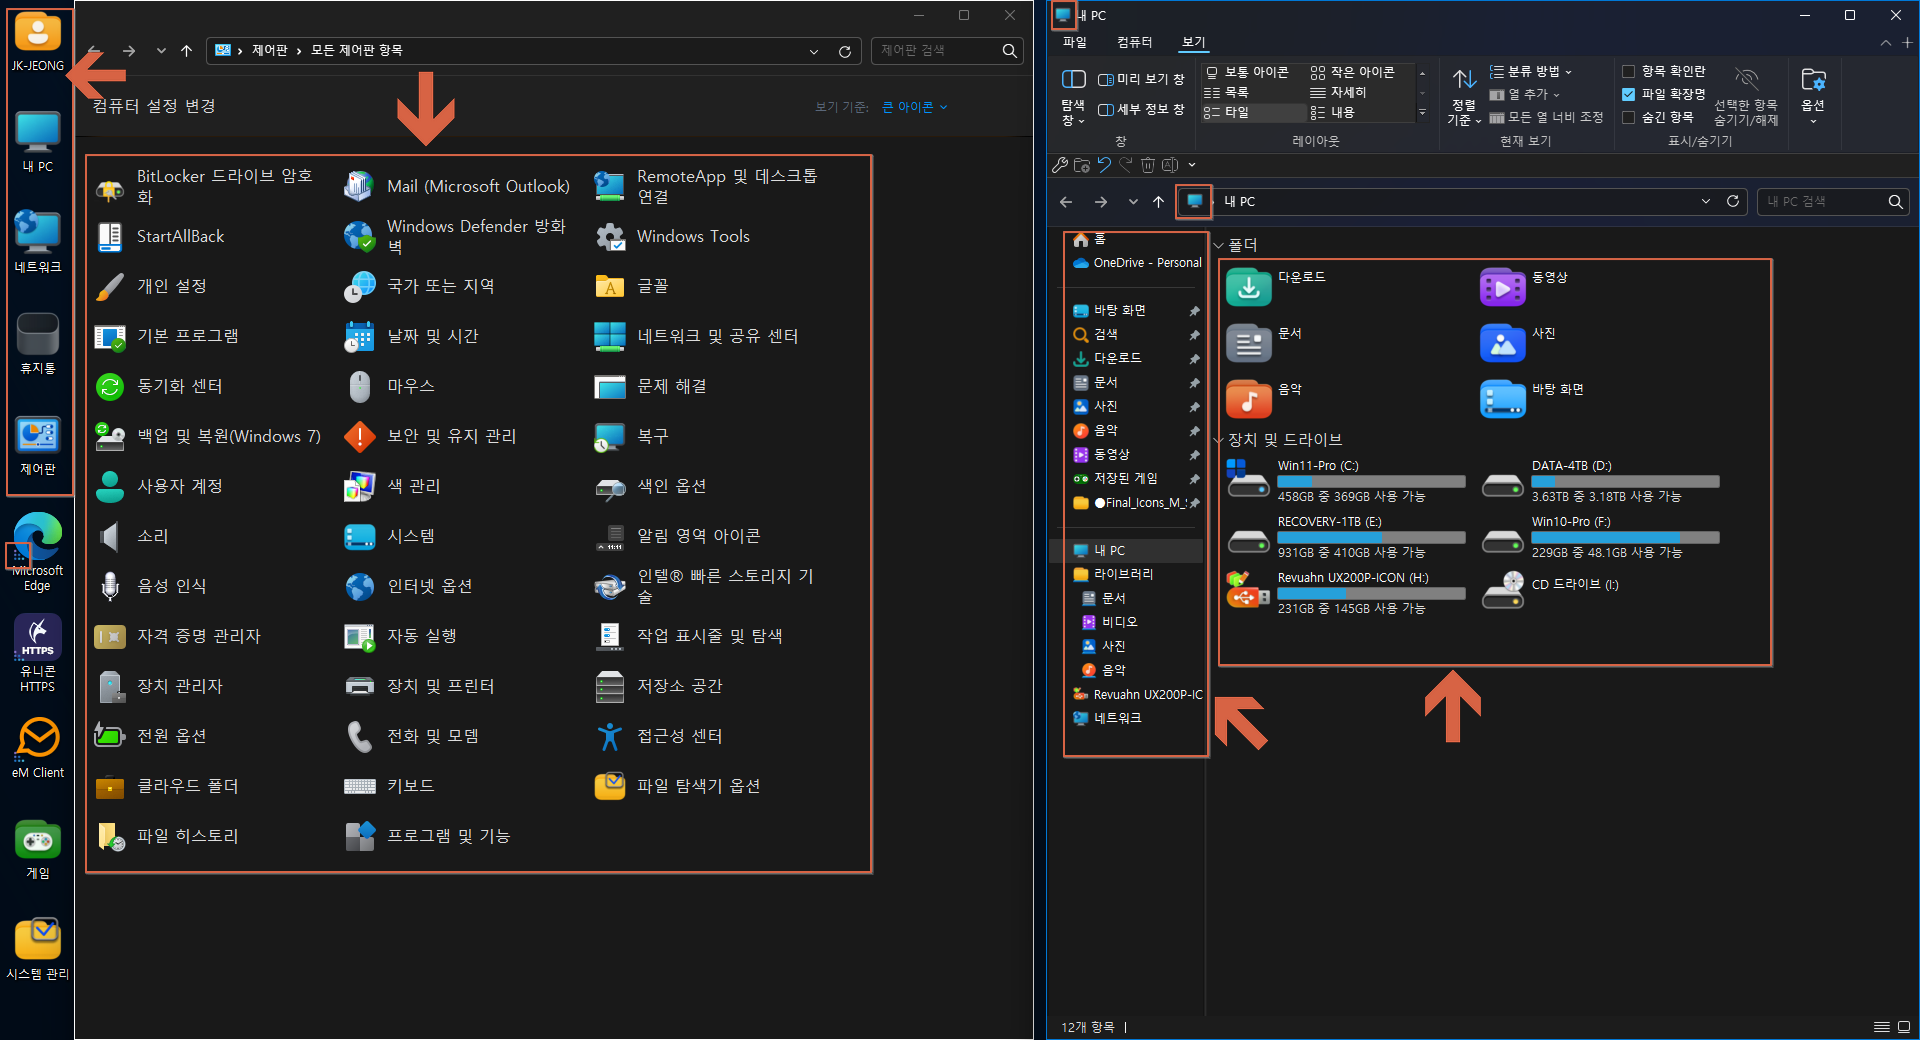1920x1040 pixels.
Task: Toggle 세부 정보 창 pane
Action: (1141, 110)
